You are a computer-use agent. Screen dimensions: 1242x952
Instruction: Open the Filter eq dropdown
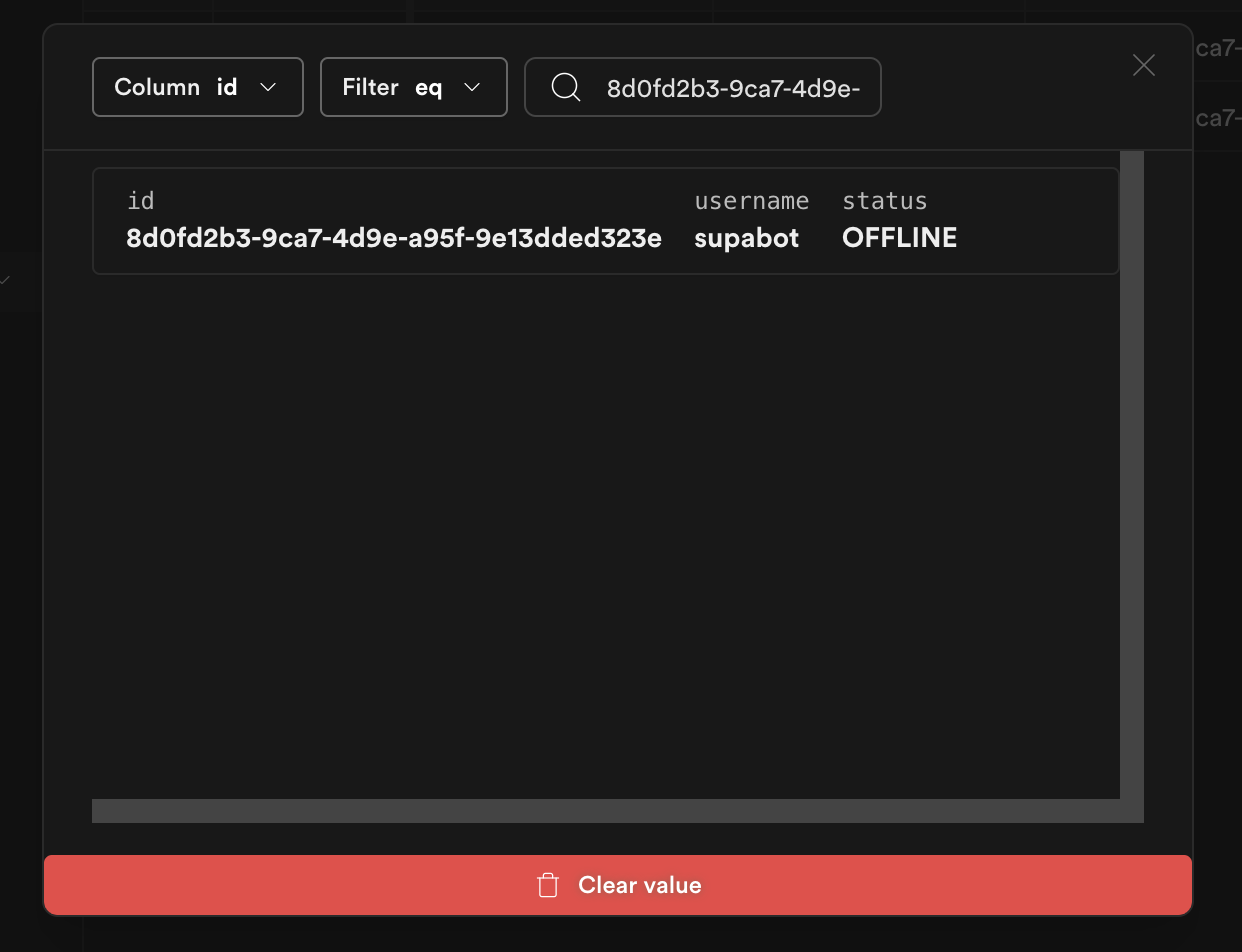(413, 87)
